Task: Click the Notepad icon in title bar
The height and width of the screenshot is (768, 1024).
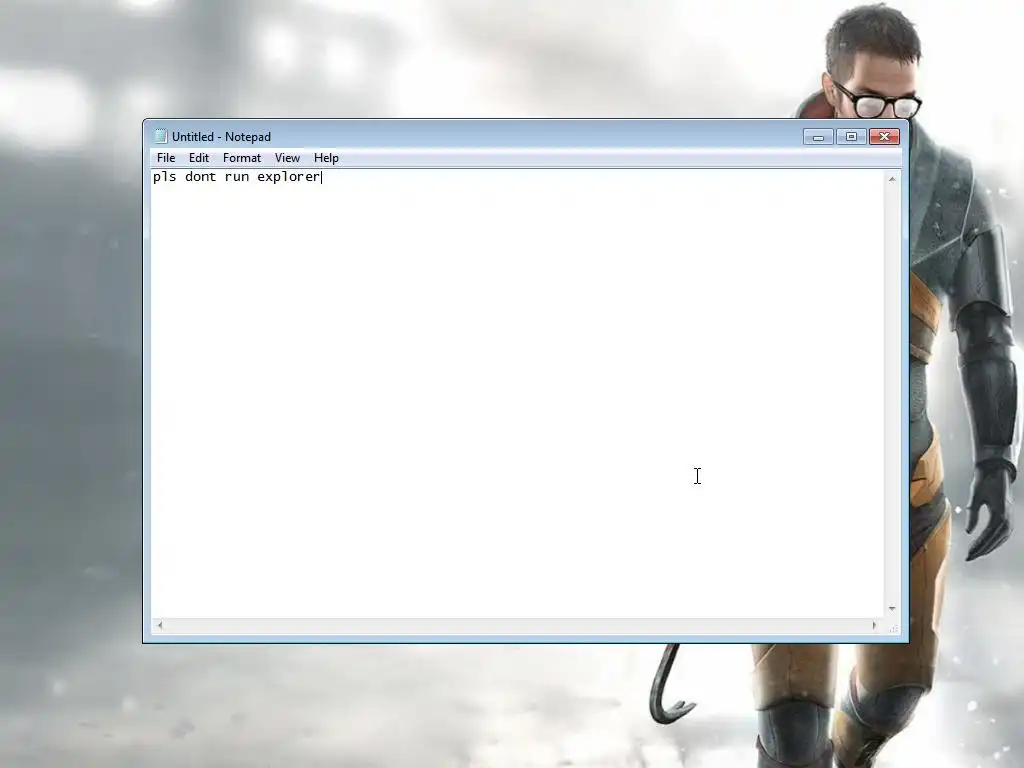Action: (161, 136)
